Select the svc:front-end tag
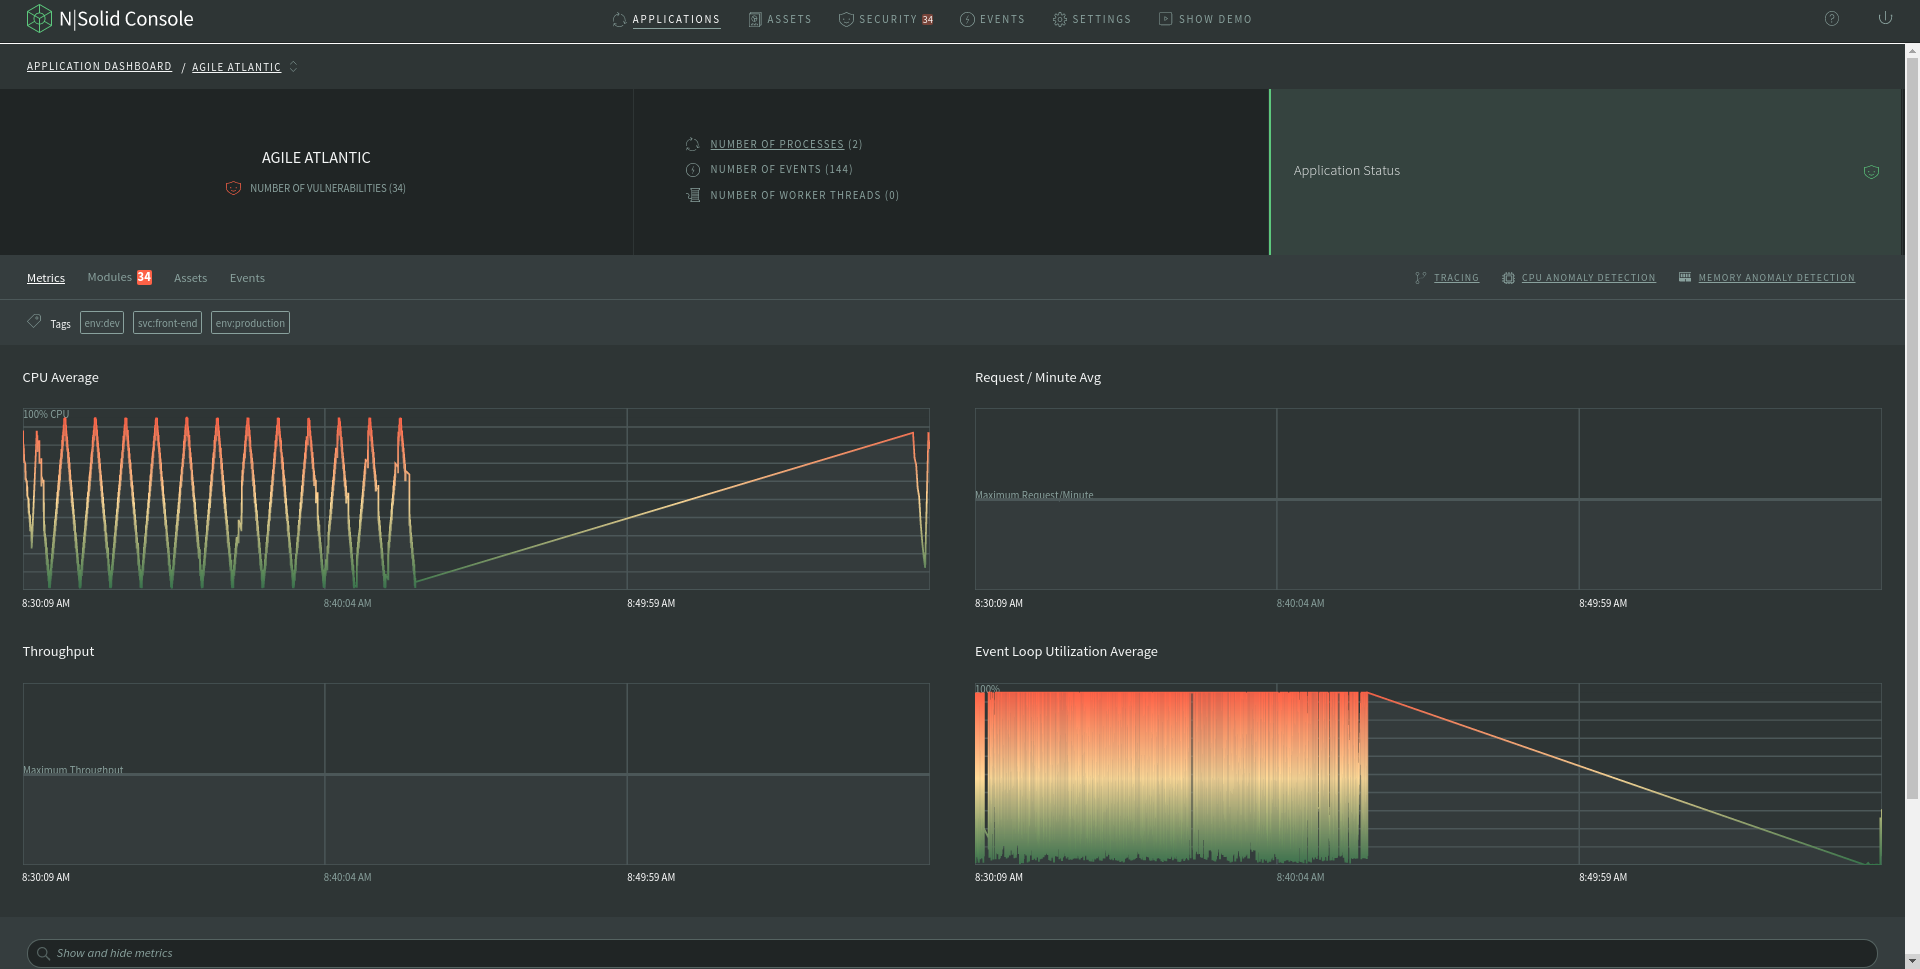This screenshot has height=969, width=1920. click(167, 323)
